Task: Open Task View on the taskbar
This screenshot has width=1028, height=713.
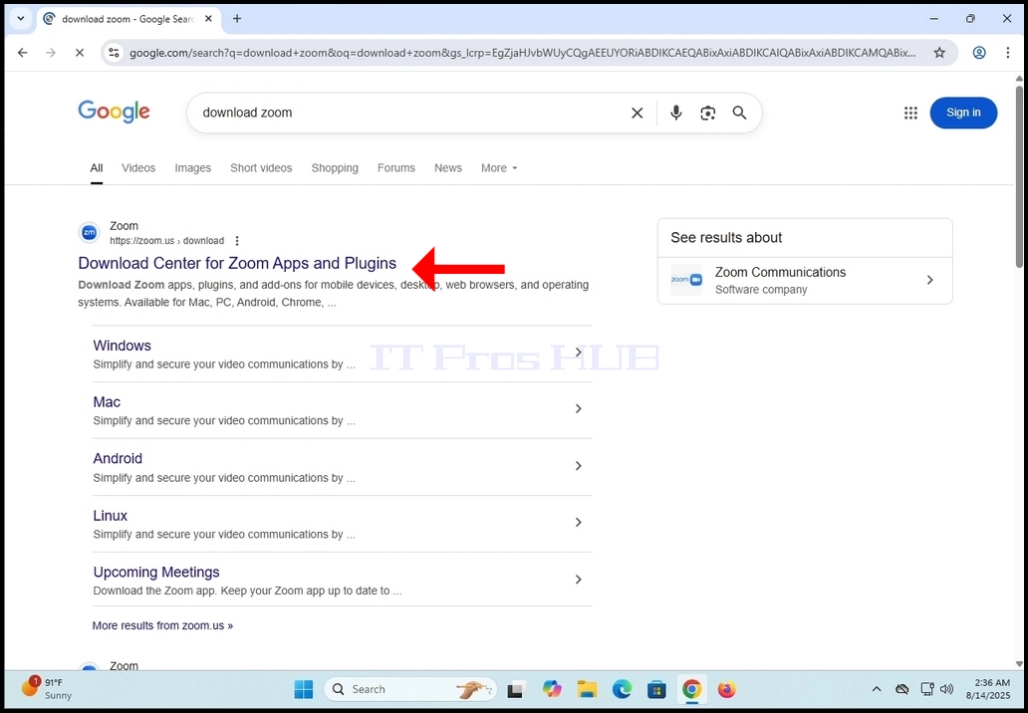Action: pyautogui.click(x=516, y=689)
